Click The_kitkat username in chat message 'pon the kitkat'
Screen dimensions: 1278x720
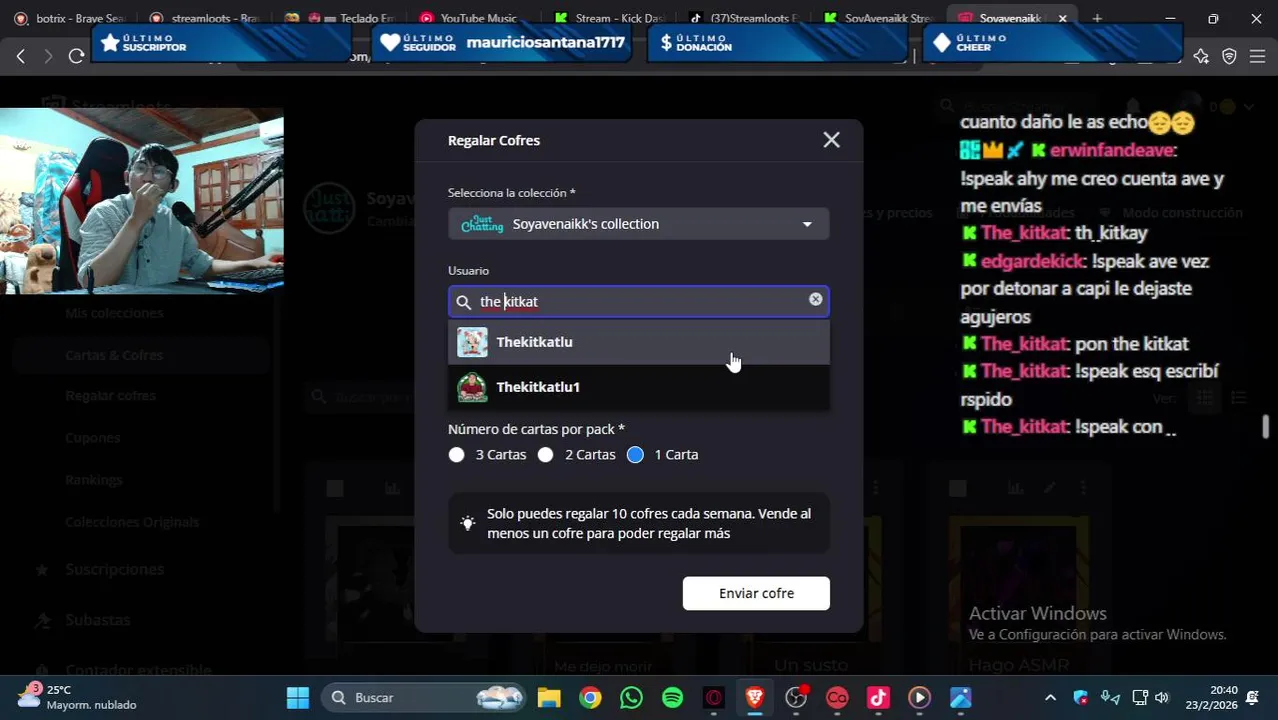(1023, 344)
